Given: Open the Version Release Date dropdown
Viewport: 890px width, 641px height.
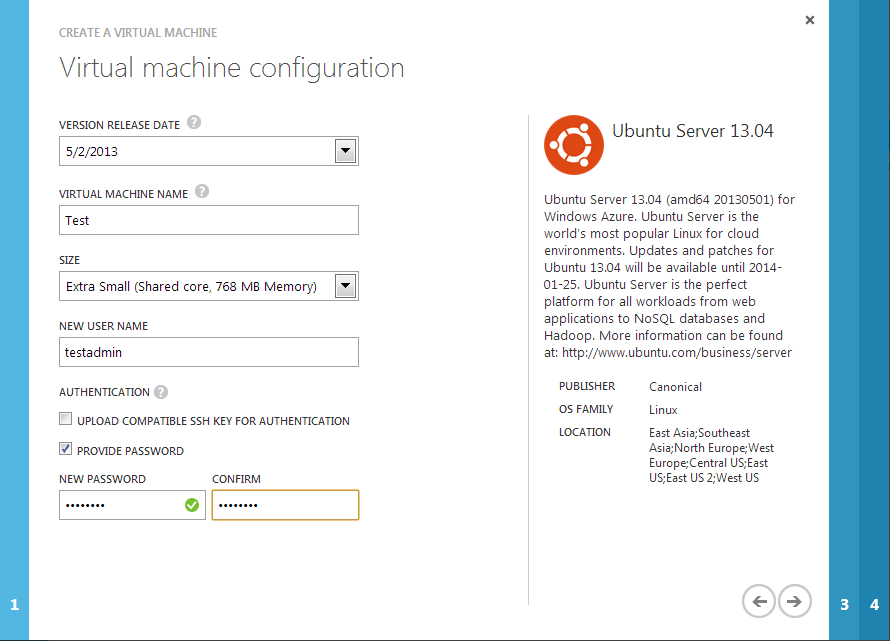Looking at the screenshot, I should click(x=345, y=152).
